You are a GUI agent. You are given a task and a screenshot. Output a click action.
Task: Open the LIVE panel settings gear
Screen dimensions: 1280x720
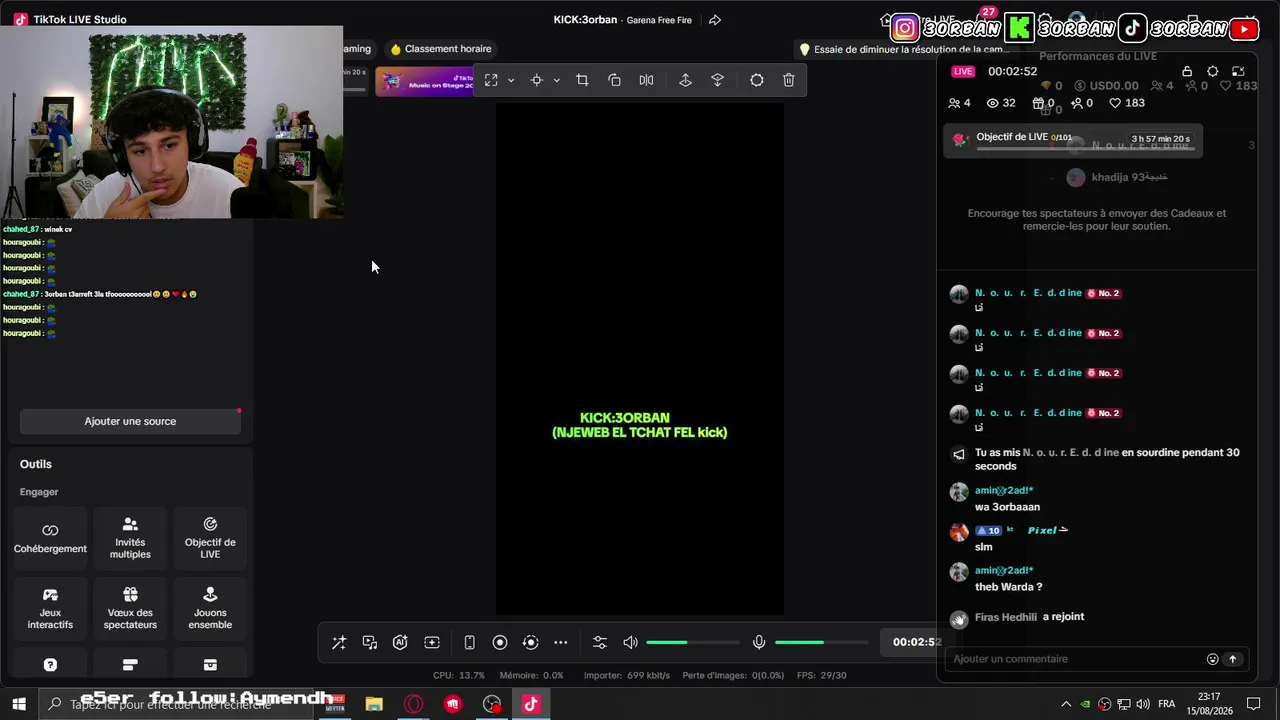click(1213, 71)
